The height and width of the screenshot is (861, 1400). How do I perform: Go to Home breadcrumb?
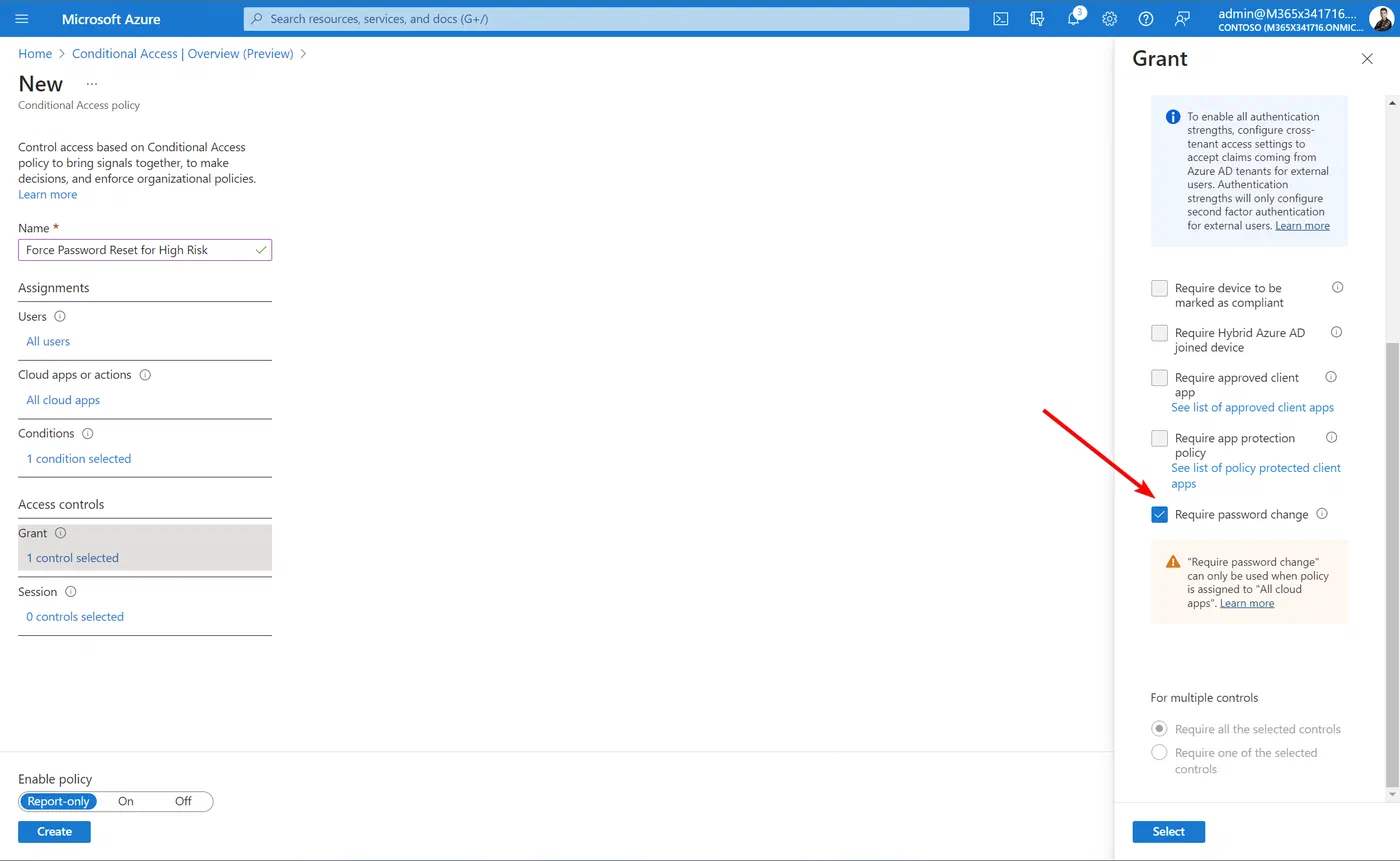(35, 54)
